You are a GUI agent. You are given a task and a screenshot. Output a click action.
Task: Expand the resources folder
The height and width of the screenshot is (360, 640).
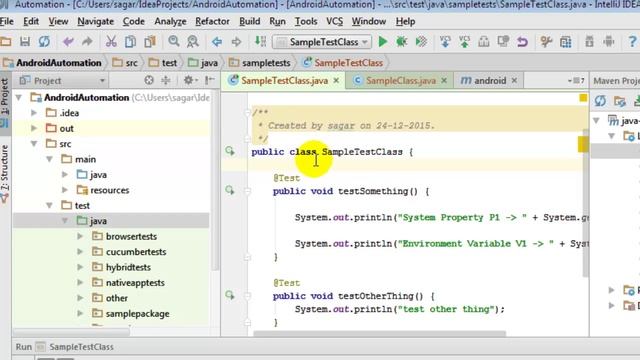point(65,190)
